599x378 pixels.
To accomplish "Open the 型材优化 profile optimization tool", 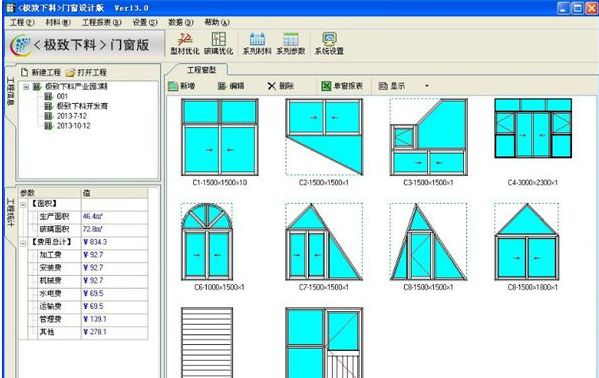I will point(185,43).
